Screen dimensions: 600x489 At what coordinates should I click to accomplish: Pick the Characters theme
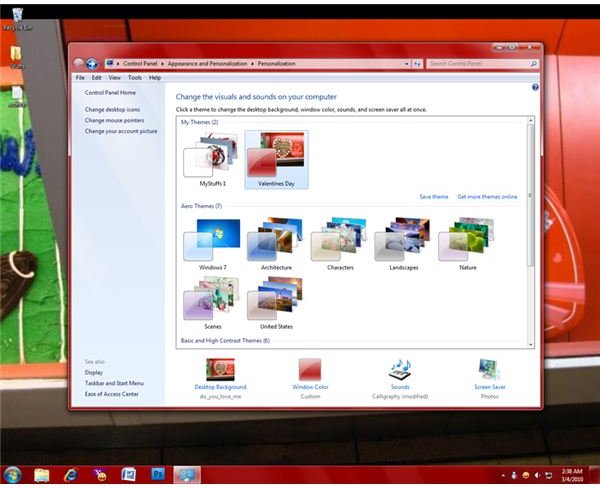click(x=340, y=244)
